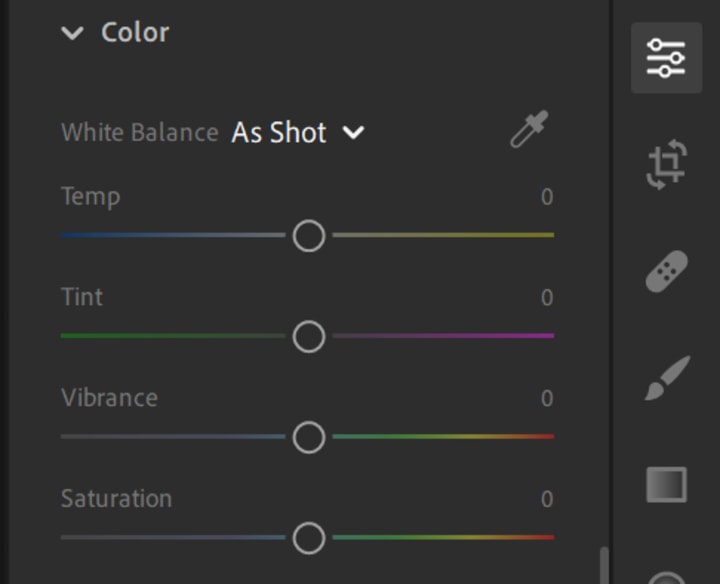Image resolution: width=720 pixels, height=584 pixels.
Task: Click the magenta end of Tint track
Action: point(545,336)
